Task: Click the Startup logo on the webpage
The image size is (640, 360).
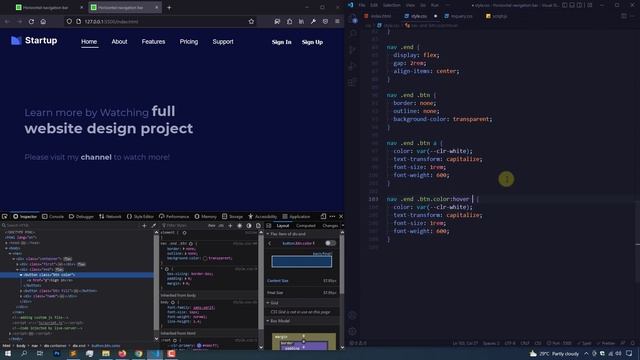Action: tap(34, 40)
